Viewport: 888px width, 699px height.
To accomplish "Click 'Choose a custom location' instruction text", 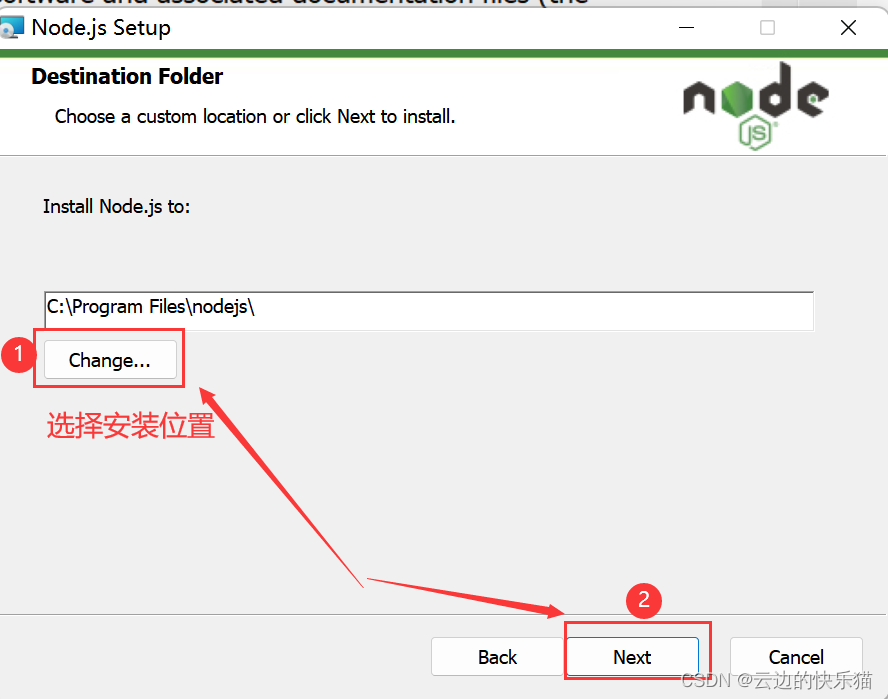I will point(255,117).
